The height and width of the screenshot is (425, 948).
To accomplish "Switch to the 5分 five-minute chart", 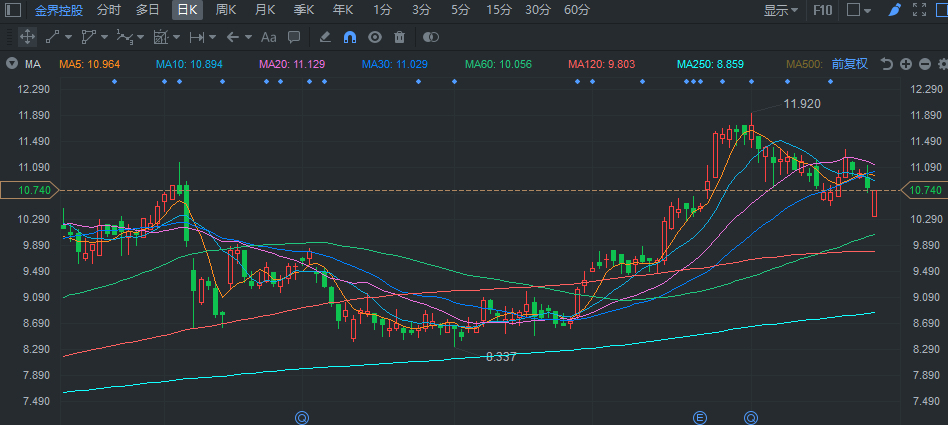I will point(460,10).
